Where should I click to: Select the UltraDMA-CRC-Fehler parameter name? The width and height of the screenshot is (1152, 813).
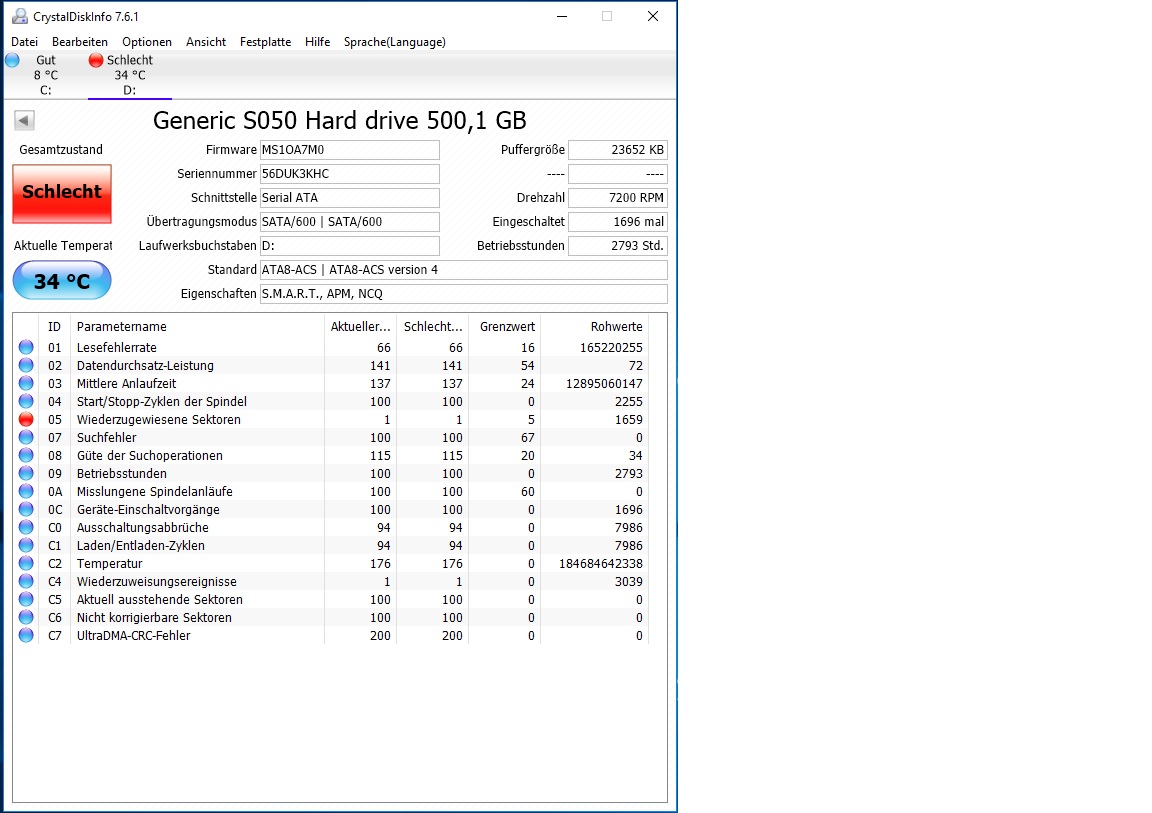[134, 635]
